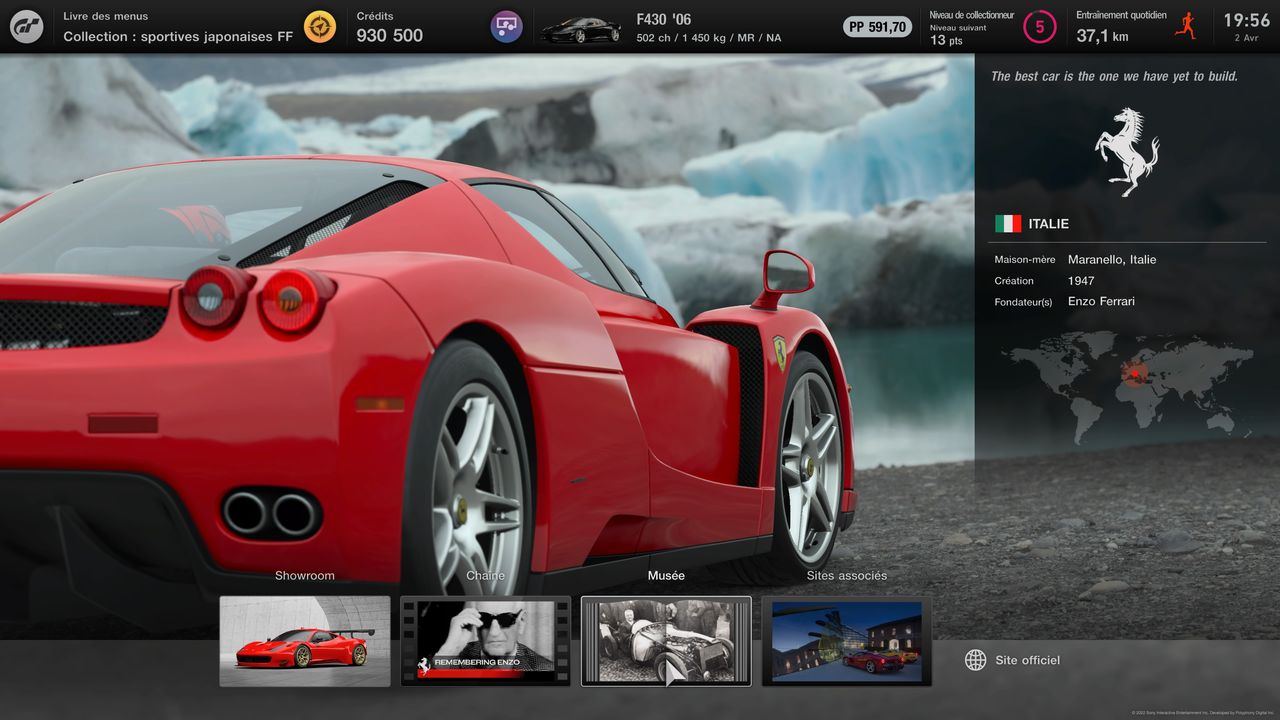Open collector level 5 circle
Image resolution: width=1280 pixels, height=720 pixels.
point(1039,27)
